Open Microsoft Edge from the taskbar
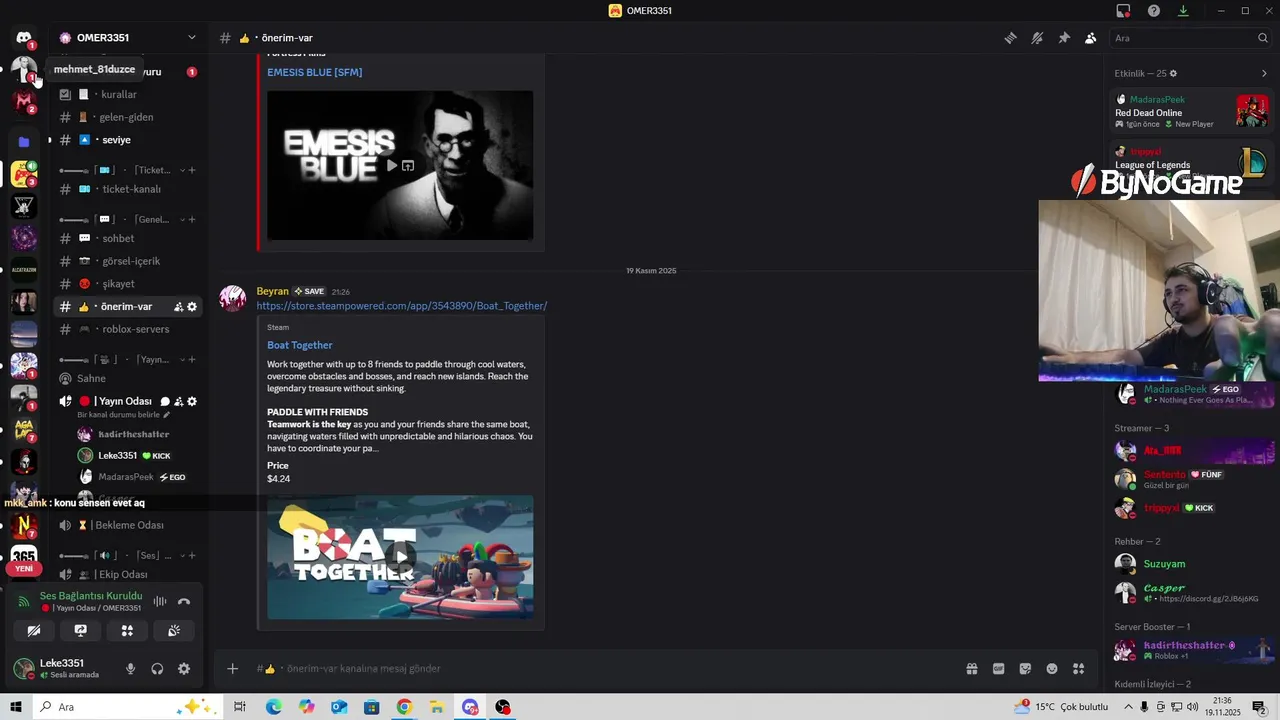 tap(274, 707)
